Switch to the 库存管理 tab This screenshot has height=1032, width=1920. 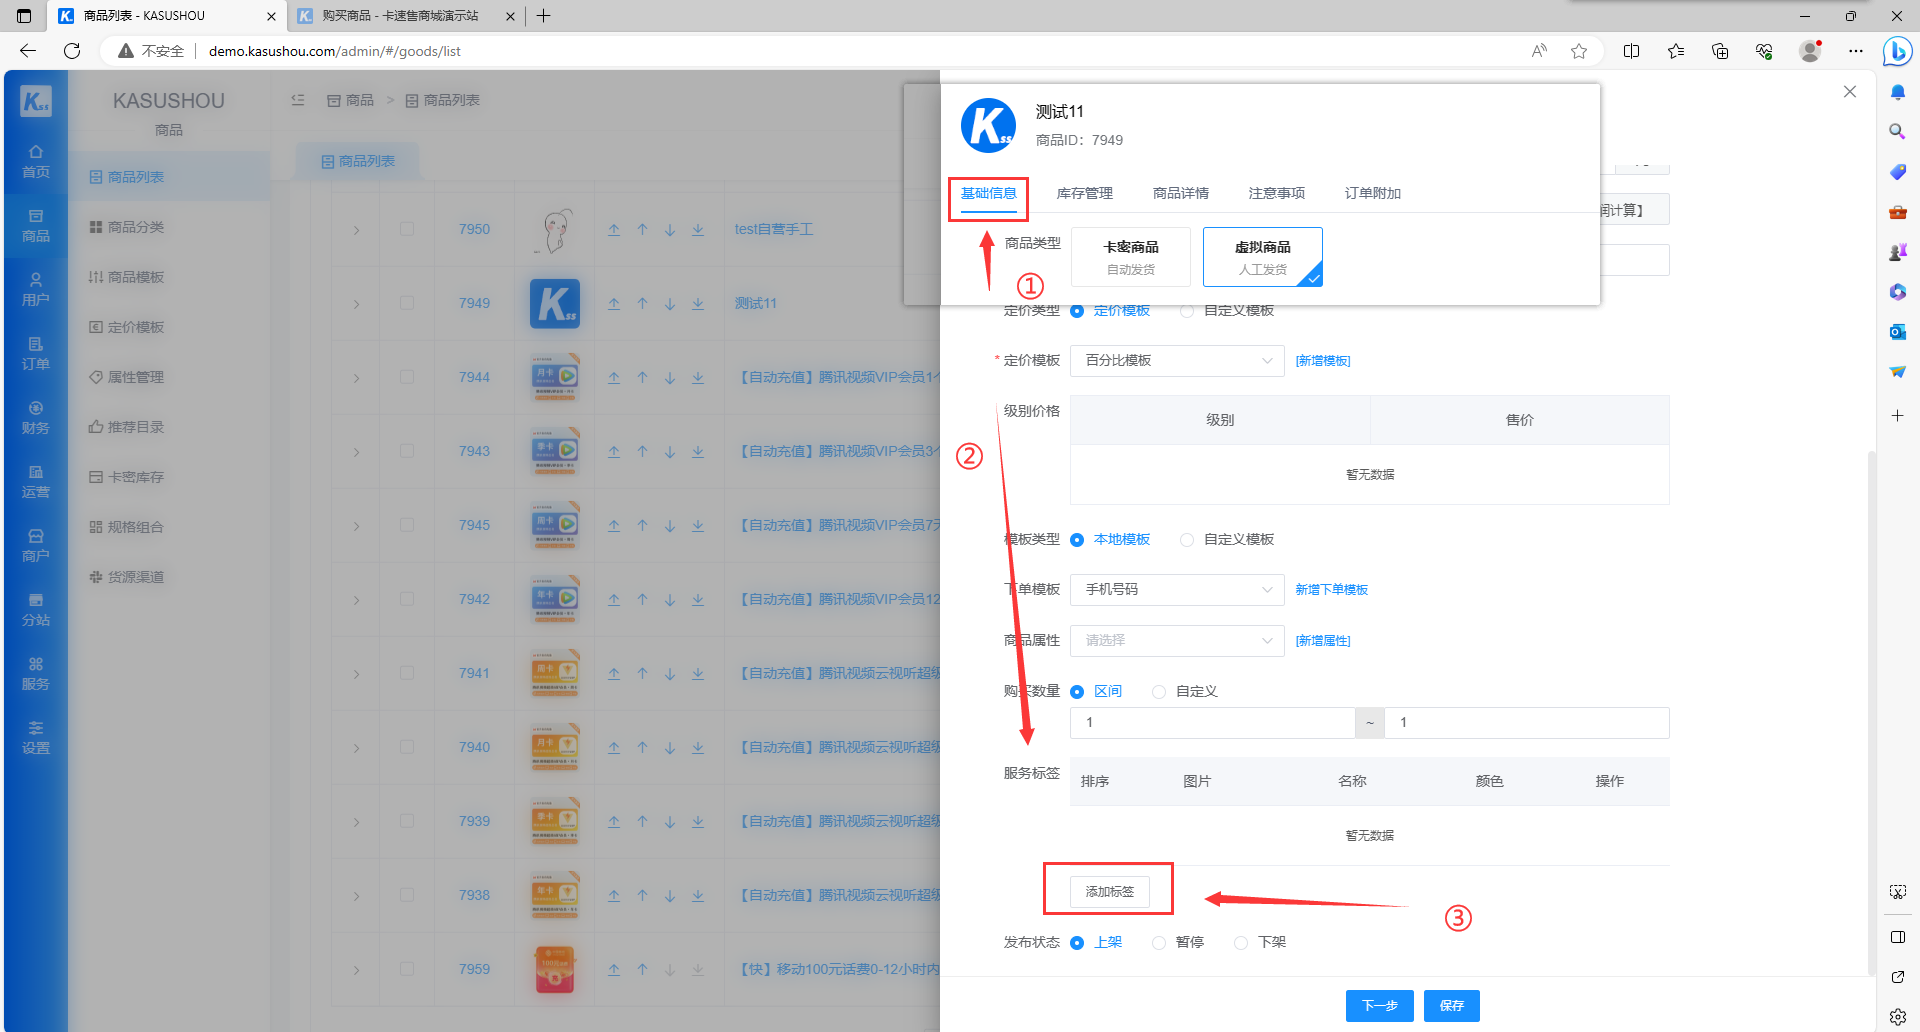(1084, 193)
